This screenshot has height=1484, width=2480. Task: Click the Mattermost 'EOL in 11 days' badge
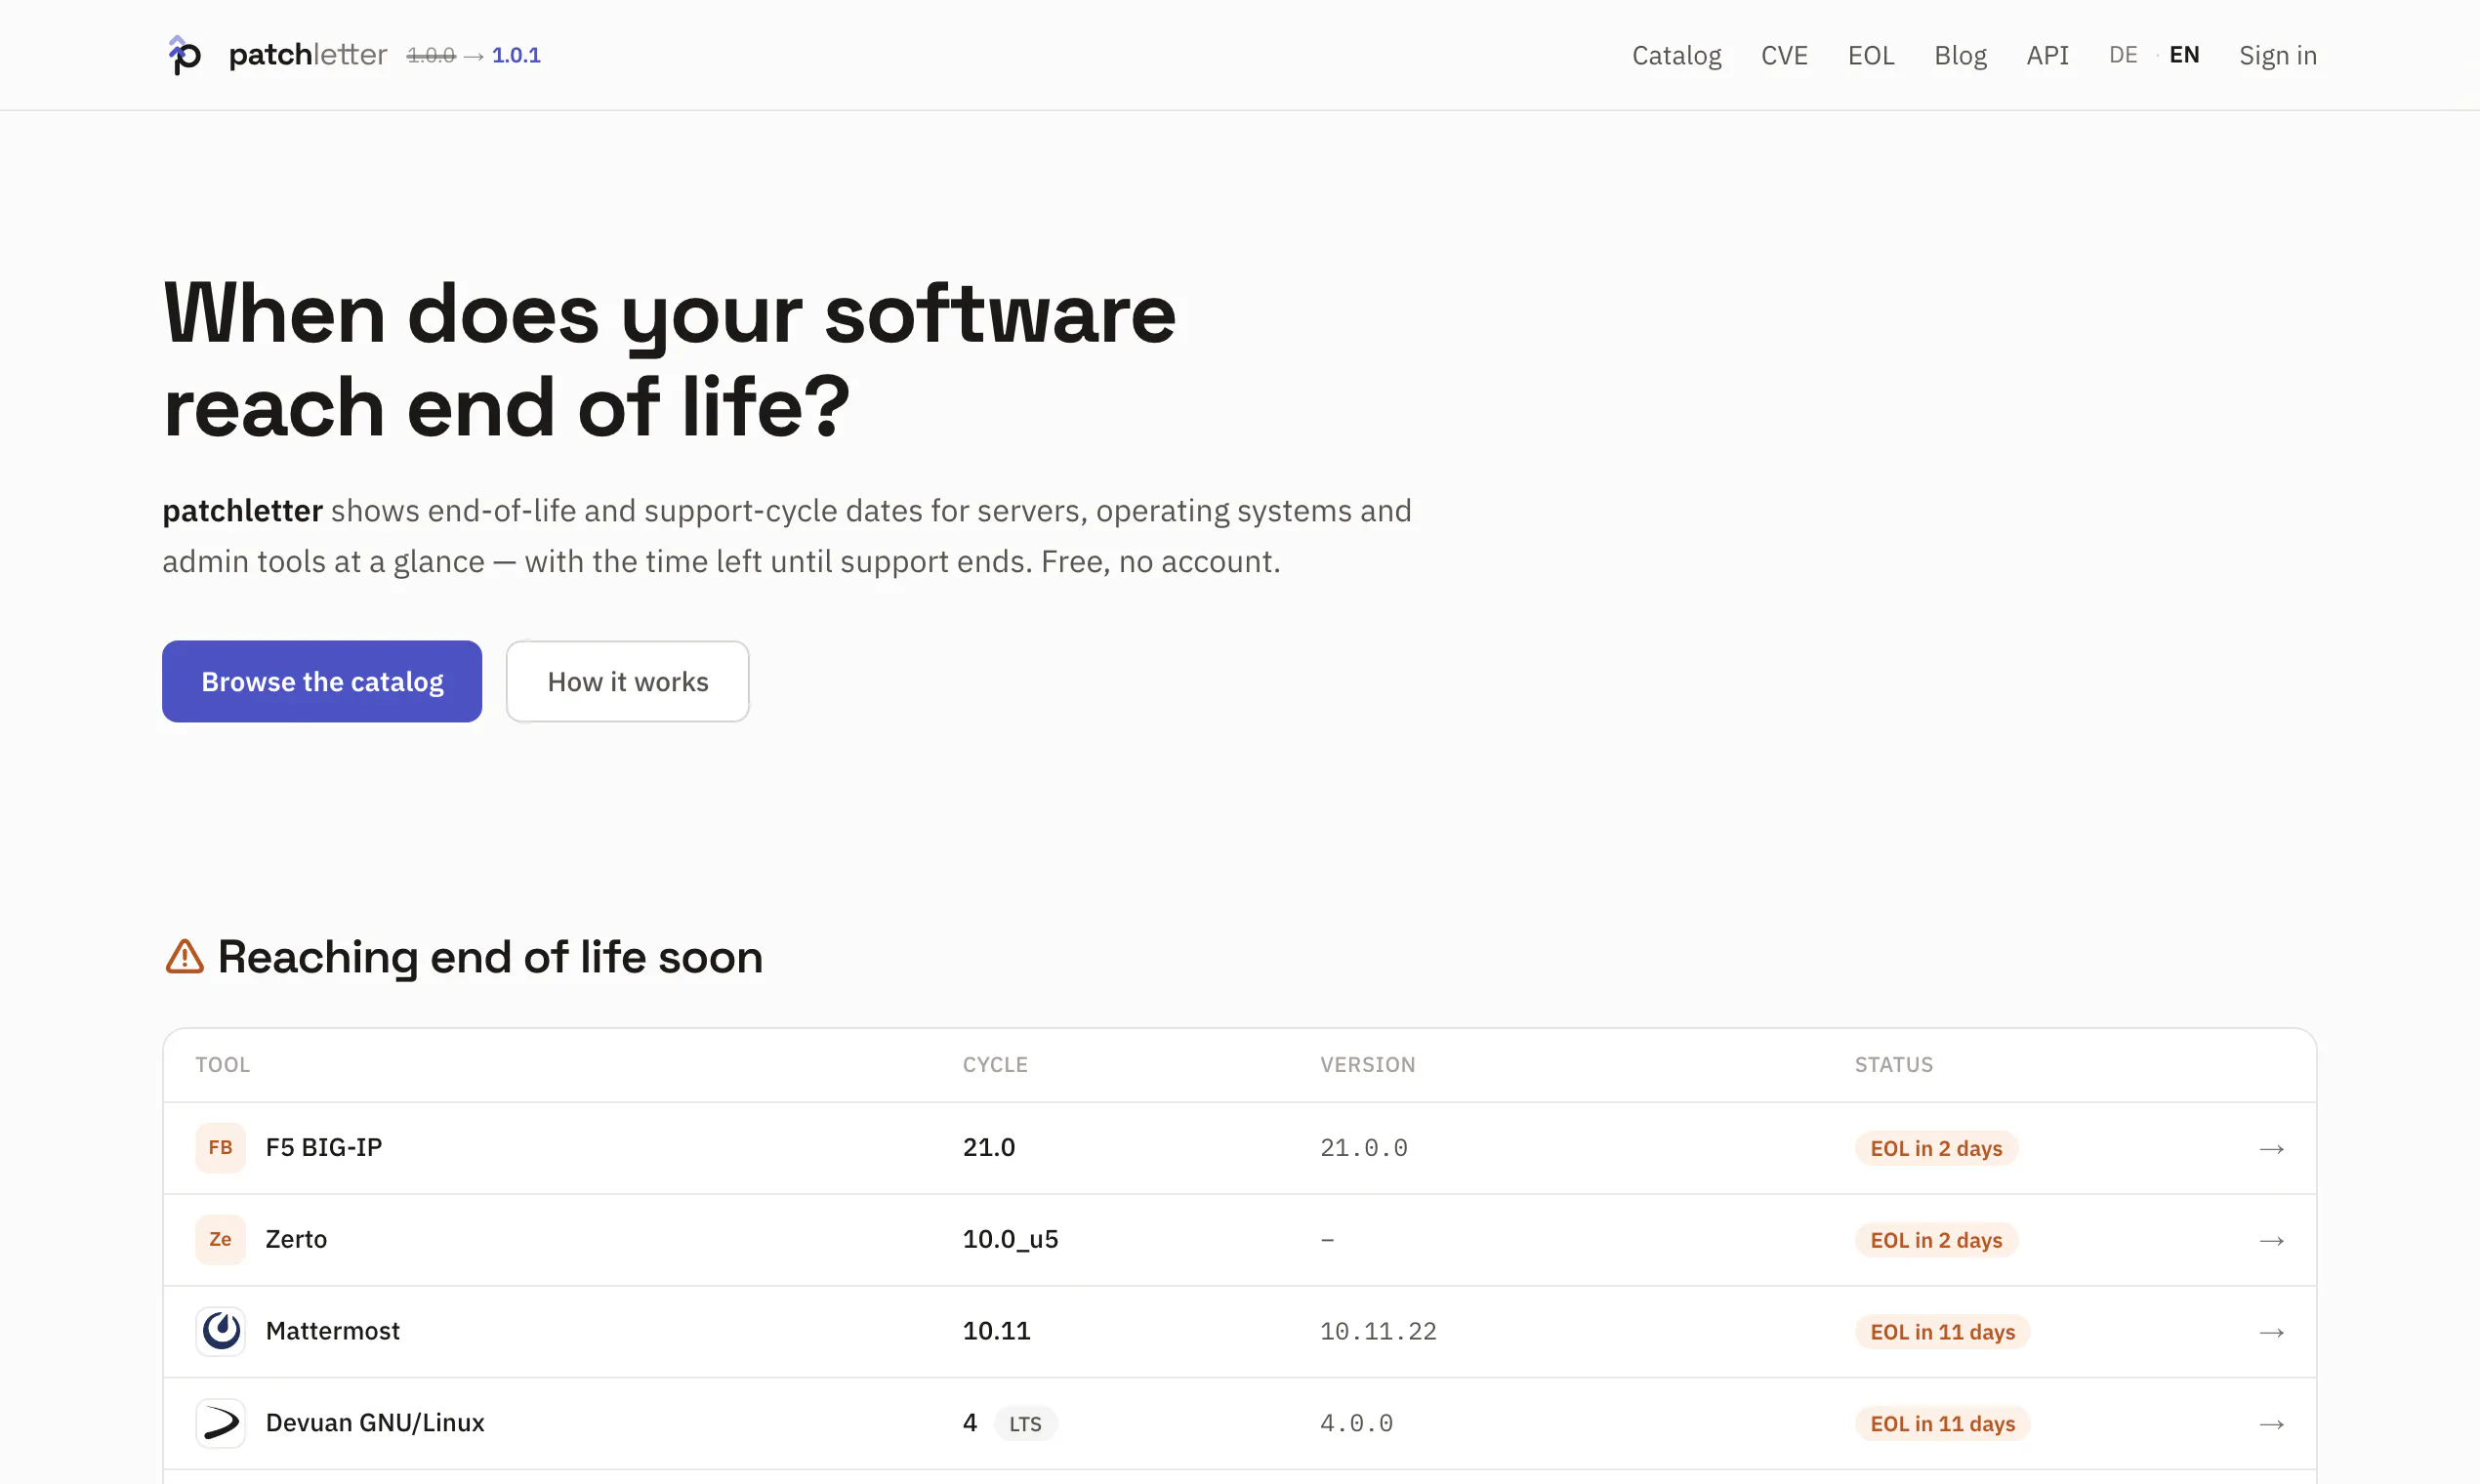pos(1942,1333)
